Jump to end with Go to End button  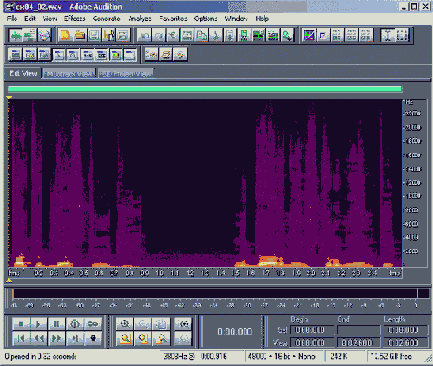pyautogui.click(x=75, y=338)
